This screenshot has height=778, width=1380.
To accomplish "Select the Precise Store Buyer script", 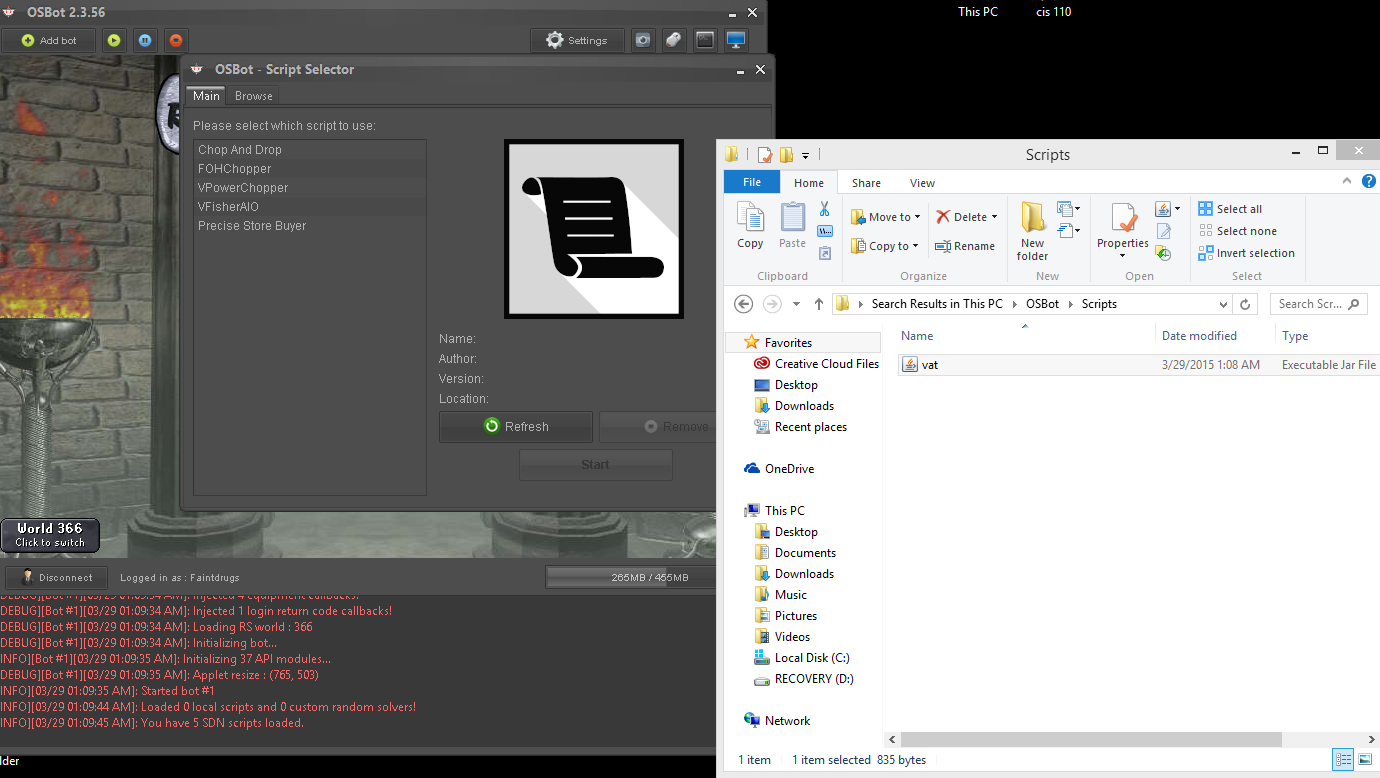I will [310, 226].
